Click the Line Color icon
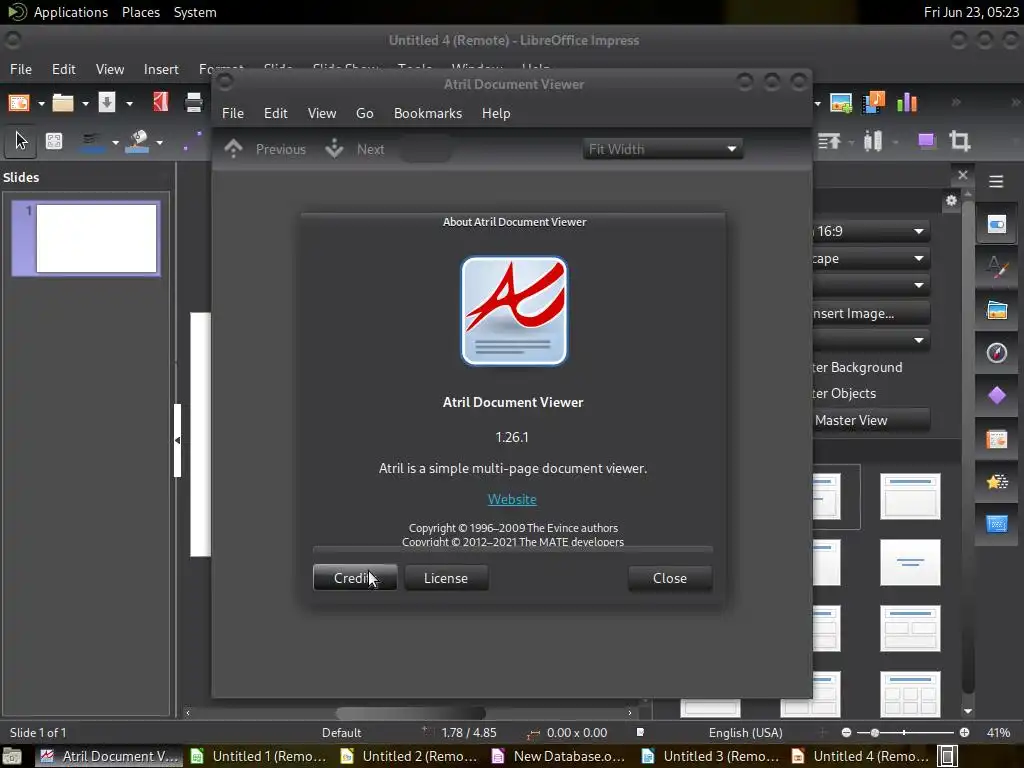The image size is (1024, 768). coord(93,142)
